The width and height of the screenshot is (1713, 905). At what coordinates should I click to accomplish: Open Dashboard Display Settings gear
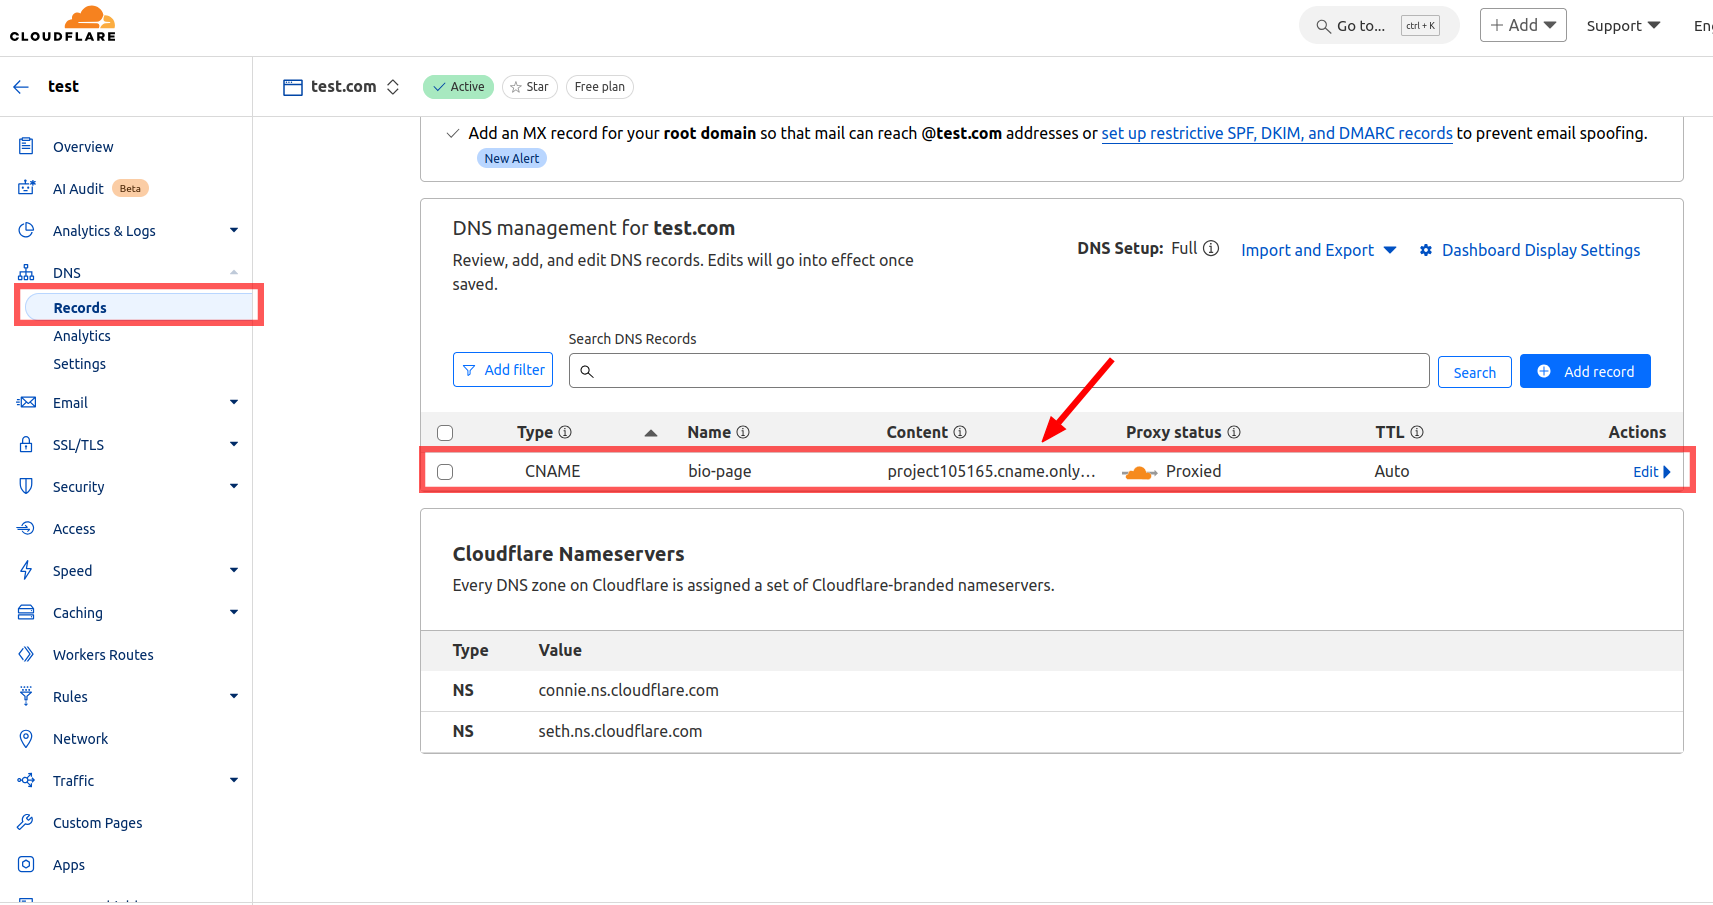[1426, 250]
